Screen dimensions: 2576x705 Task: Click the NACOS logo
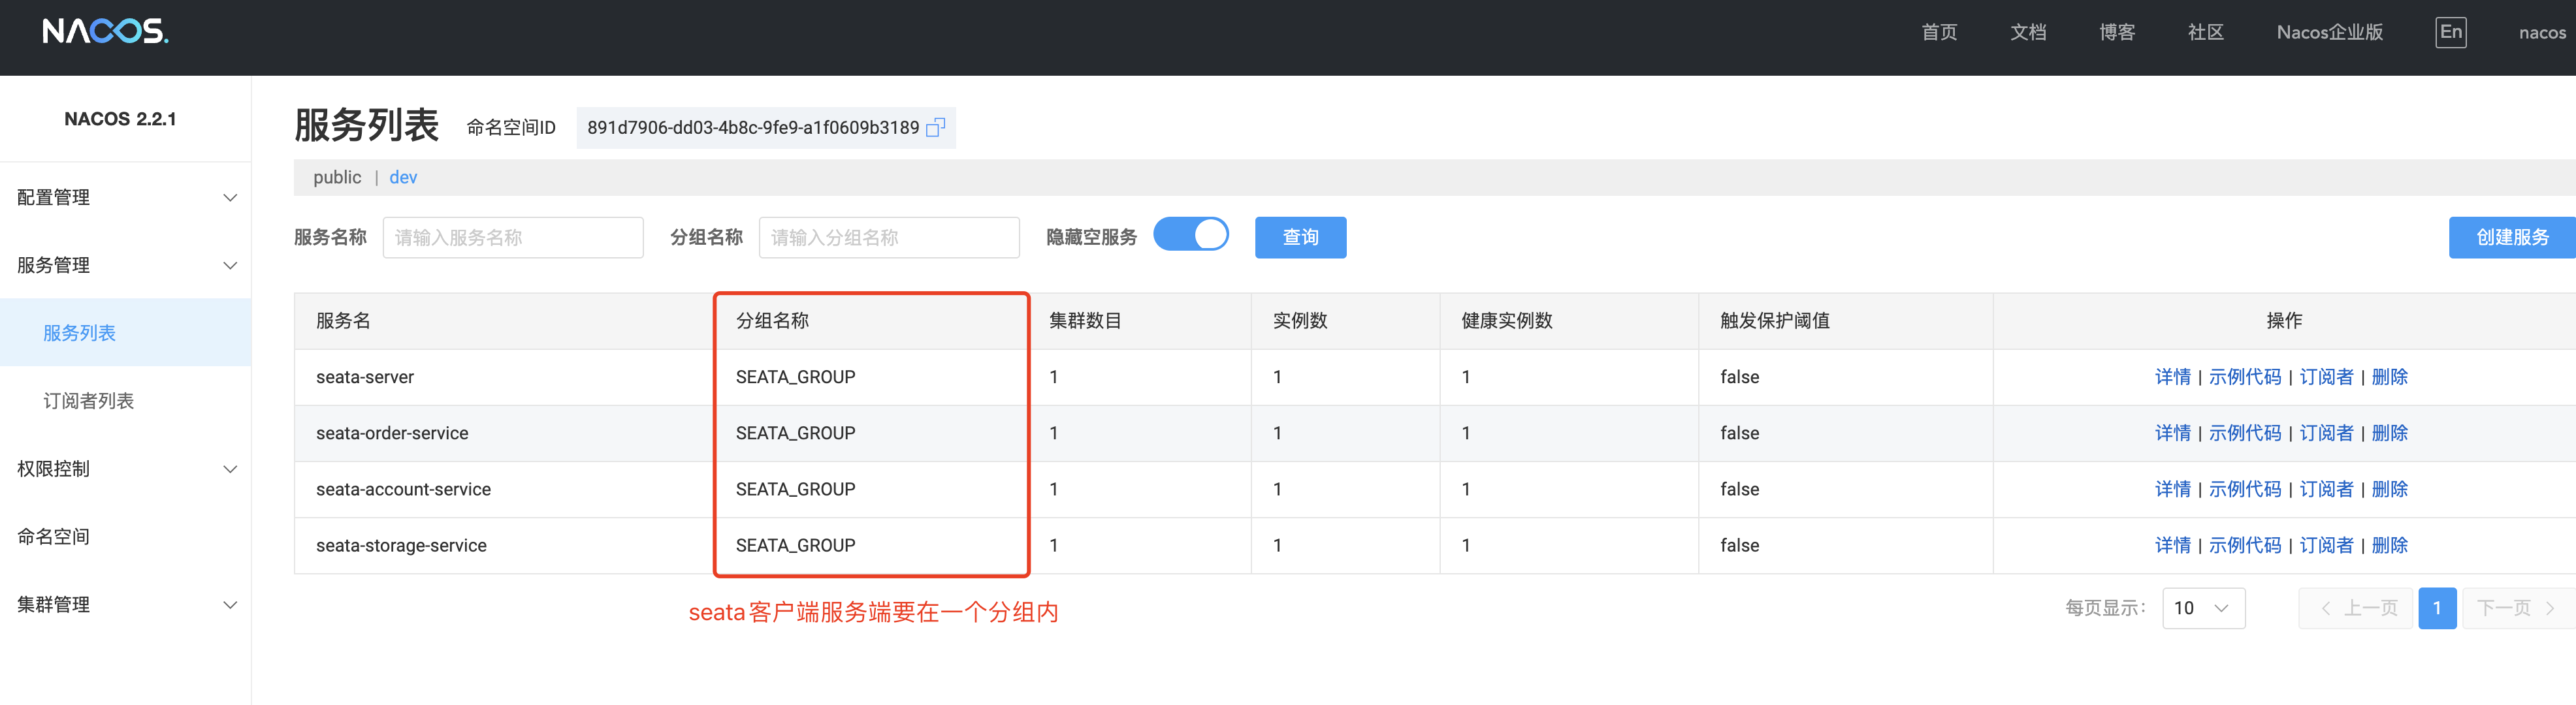105,32
